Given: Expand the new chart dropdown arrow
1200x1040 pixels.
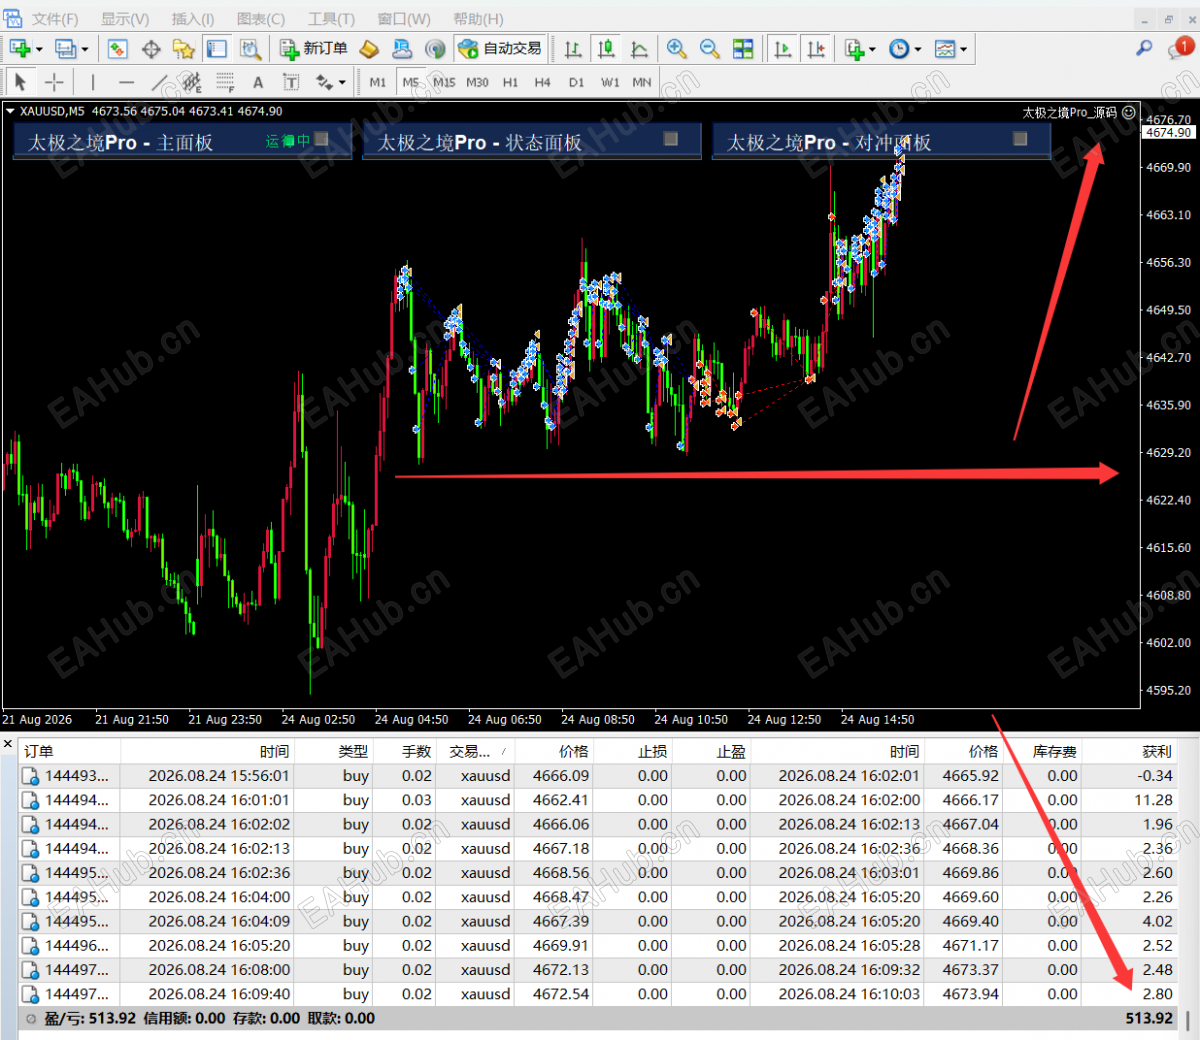Looking at the screenshot, I should [40, 49].
